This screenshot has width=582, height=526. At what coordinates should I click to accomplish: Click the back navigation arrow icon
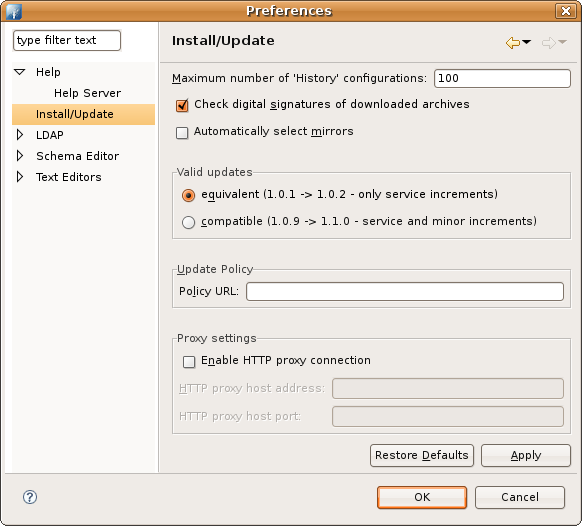(x=513, y=43)
